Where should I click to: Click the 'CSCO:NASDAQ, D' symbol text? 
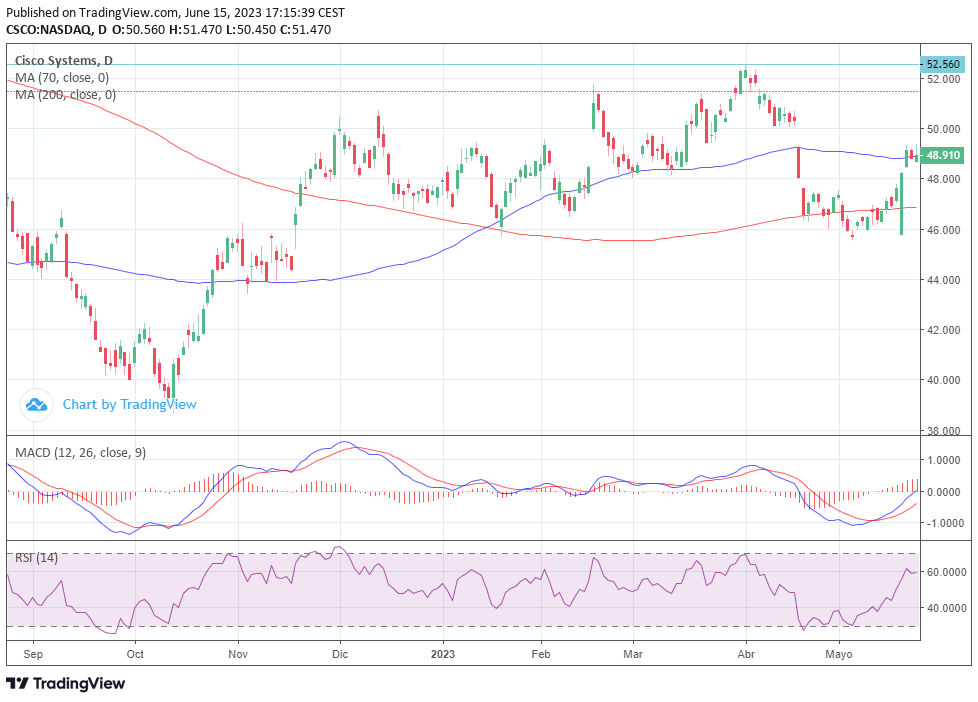coord(57,29)
